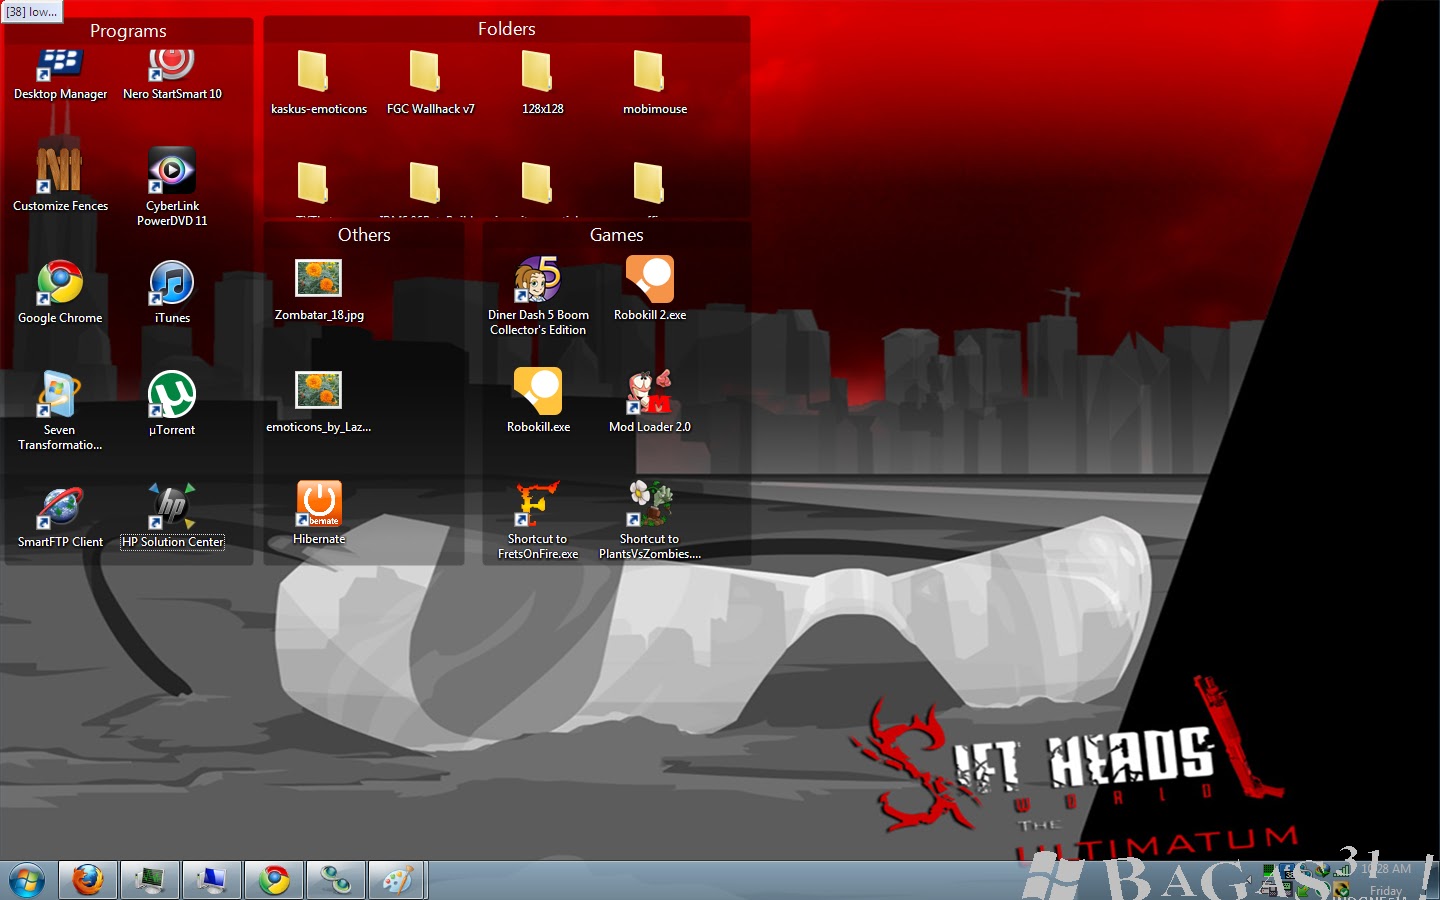Image resolution: width=1440 pixels, height=900 pixels.
Task: Open Robokill 2.exe icon
Action: pos(650,279)
